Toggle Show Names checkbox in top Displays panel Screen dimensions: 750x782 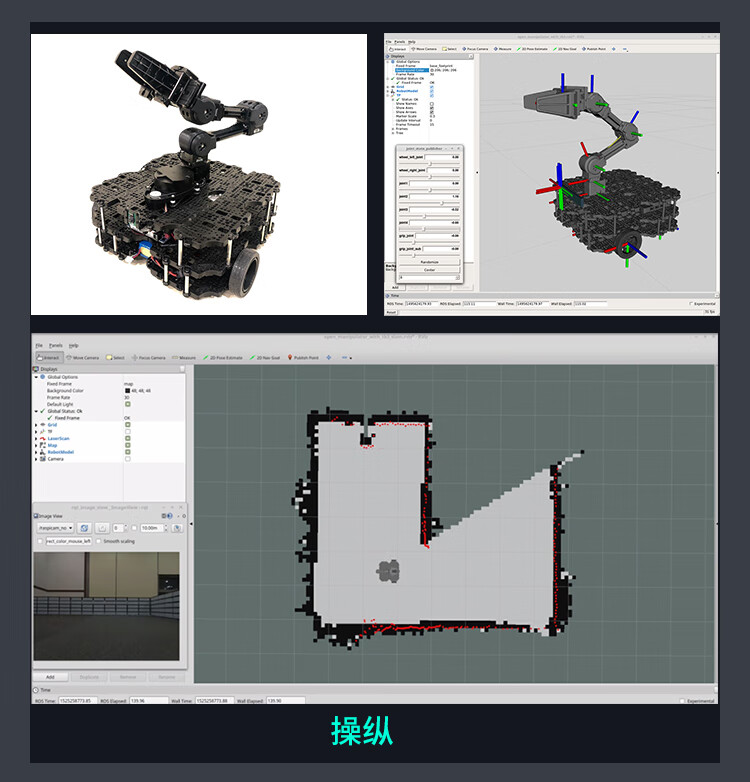(431, 104)
